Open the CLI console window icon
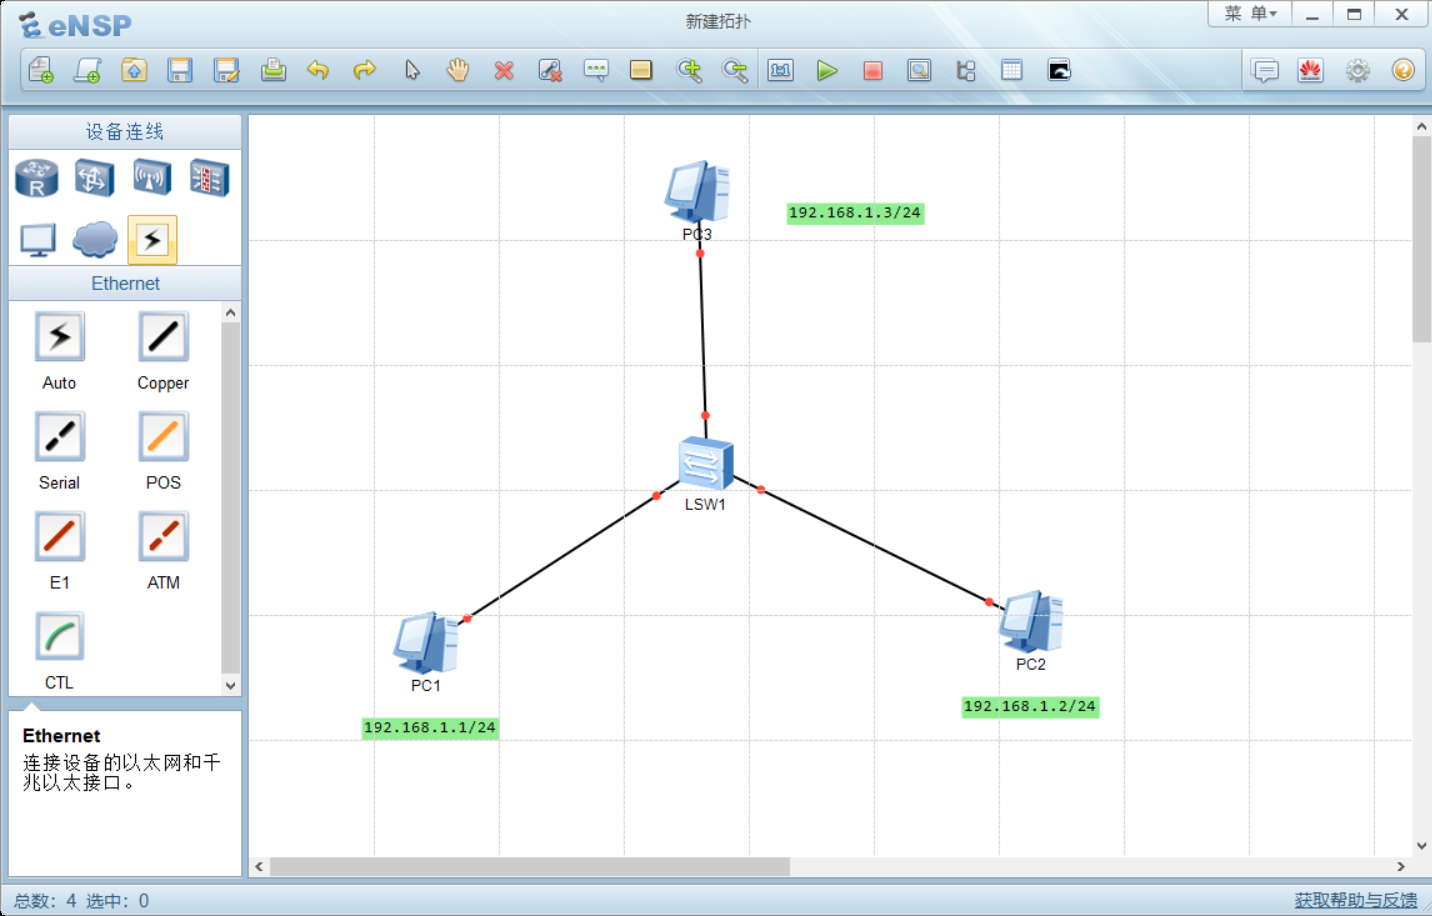Screen dimensions: 1432x916 coord(1059,70)
